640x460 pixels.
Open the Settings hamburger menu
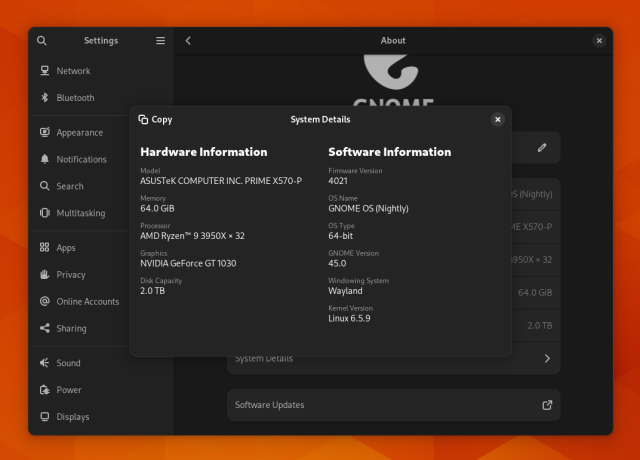coord(160,40)
